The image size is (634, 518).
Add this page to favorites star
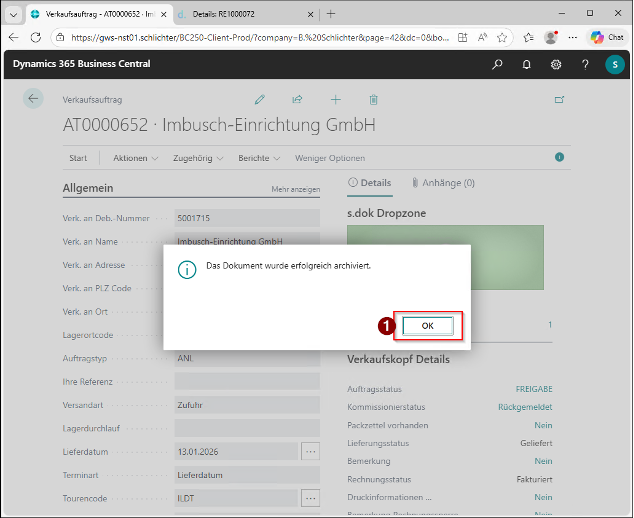(x=502, y=38)
